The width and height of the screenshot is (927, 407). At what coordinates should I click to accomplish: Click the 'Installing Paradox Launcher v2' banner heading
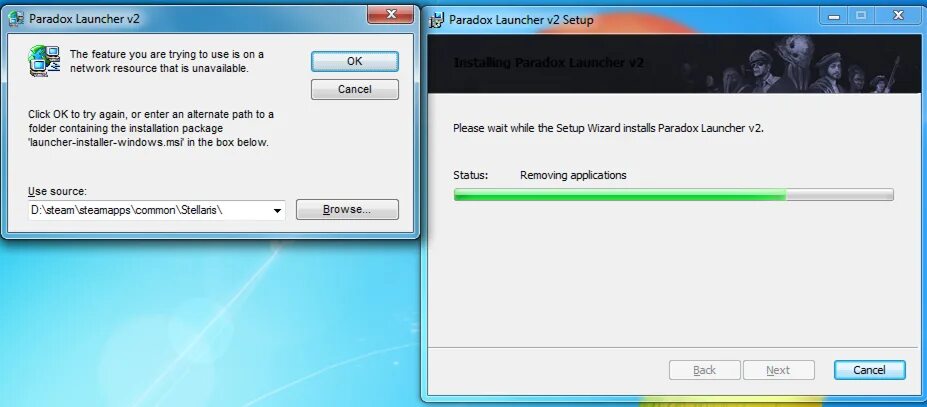point(548,62)
